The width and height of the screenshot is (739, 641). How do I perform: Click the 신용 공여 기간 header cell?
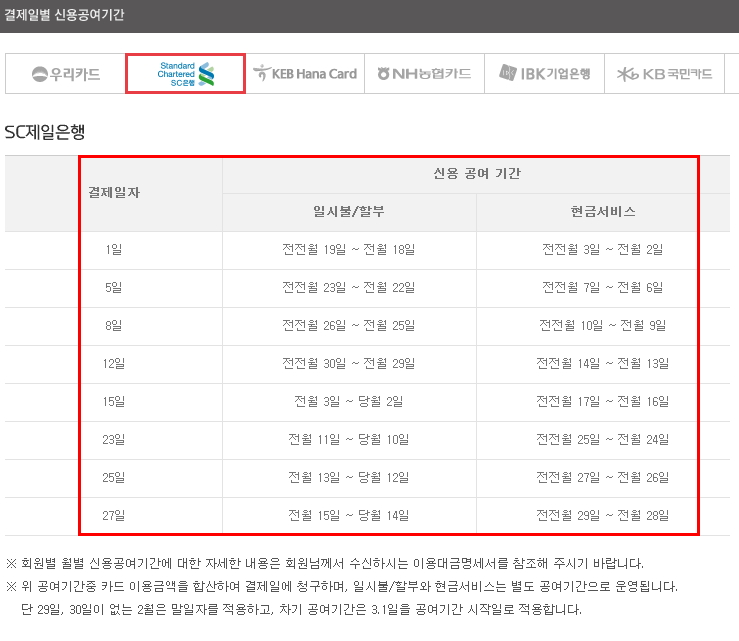475,174
